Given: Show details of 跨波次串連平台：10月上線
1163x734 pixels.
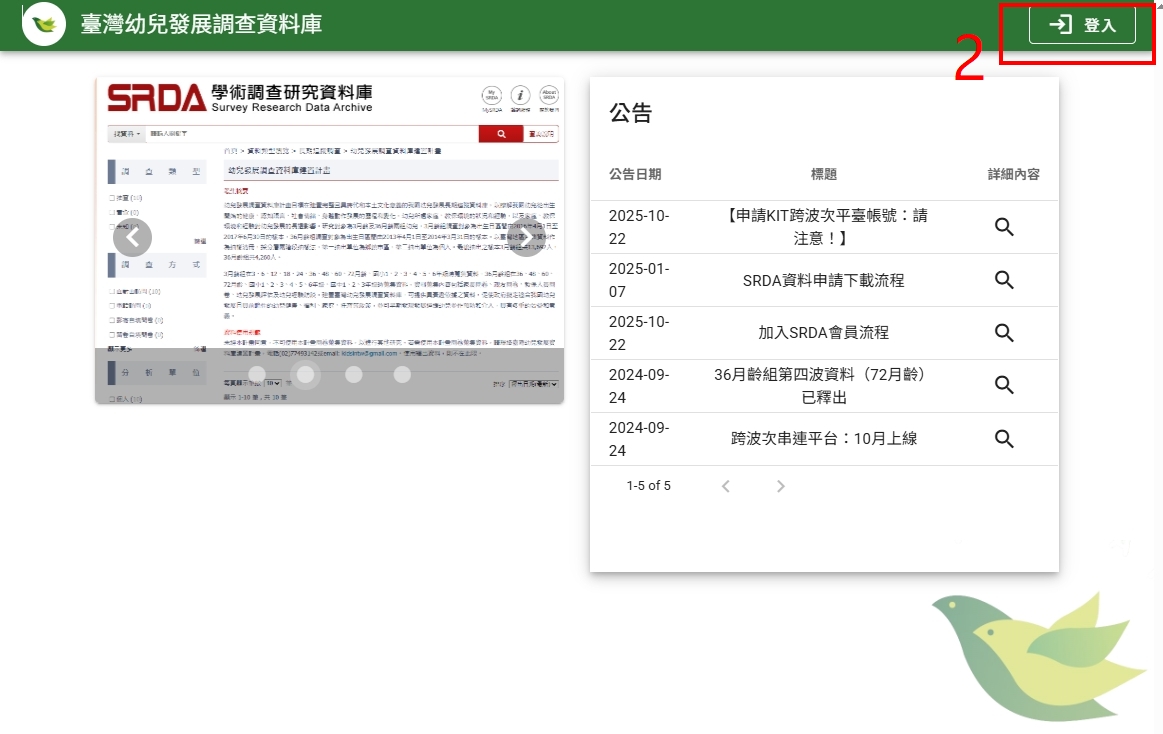Looking at the screenshot, I should point(1004,439).
